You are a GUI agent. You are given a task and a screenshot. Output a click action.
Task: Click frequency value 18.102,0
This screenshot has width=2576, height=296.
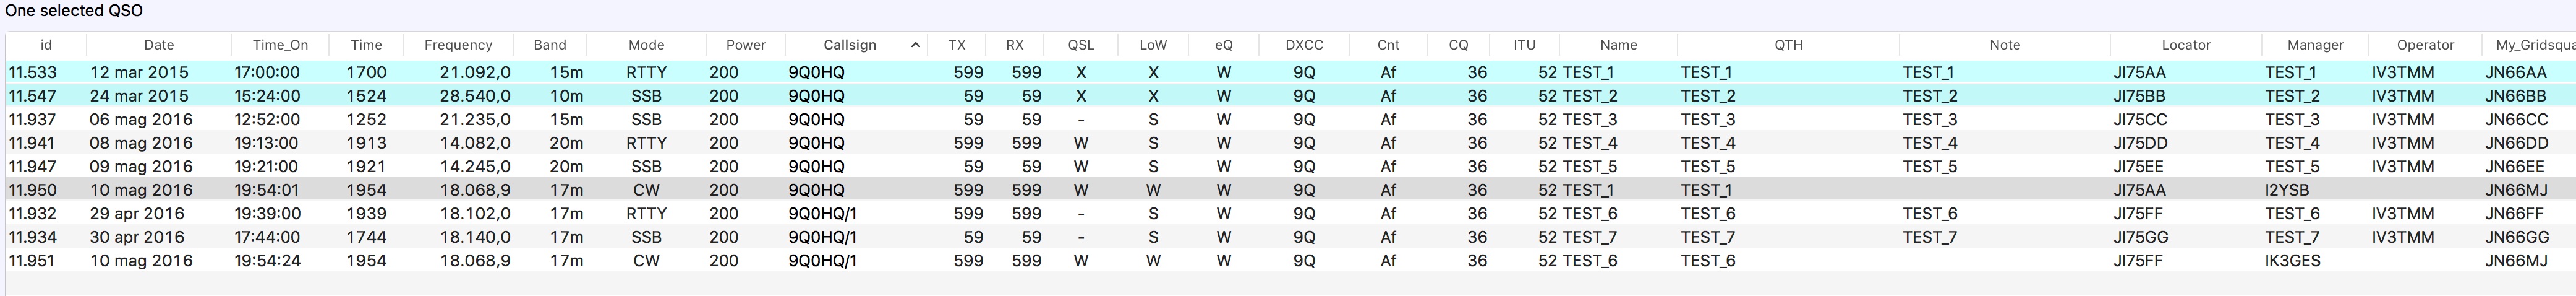coord(475,213)
